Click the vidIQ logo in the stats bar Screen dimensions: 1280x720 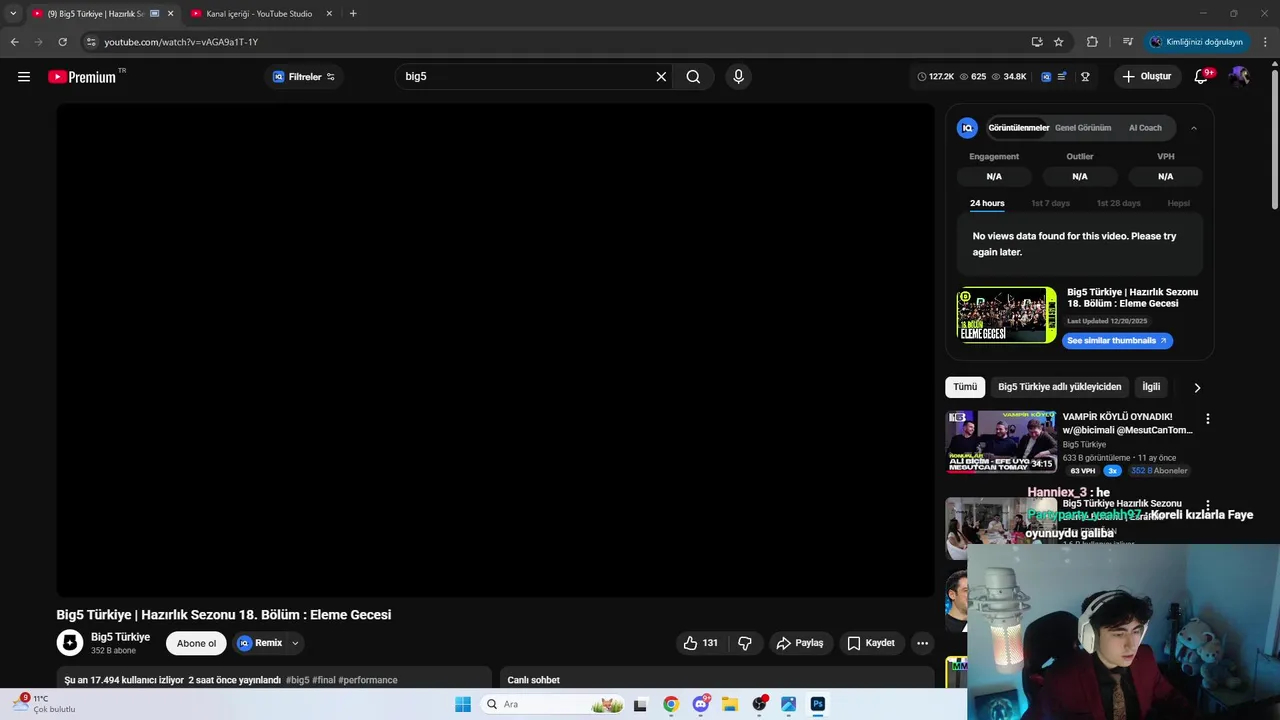tap(1046, 77)
